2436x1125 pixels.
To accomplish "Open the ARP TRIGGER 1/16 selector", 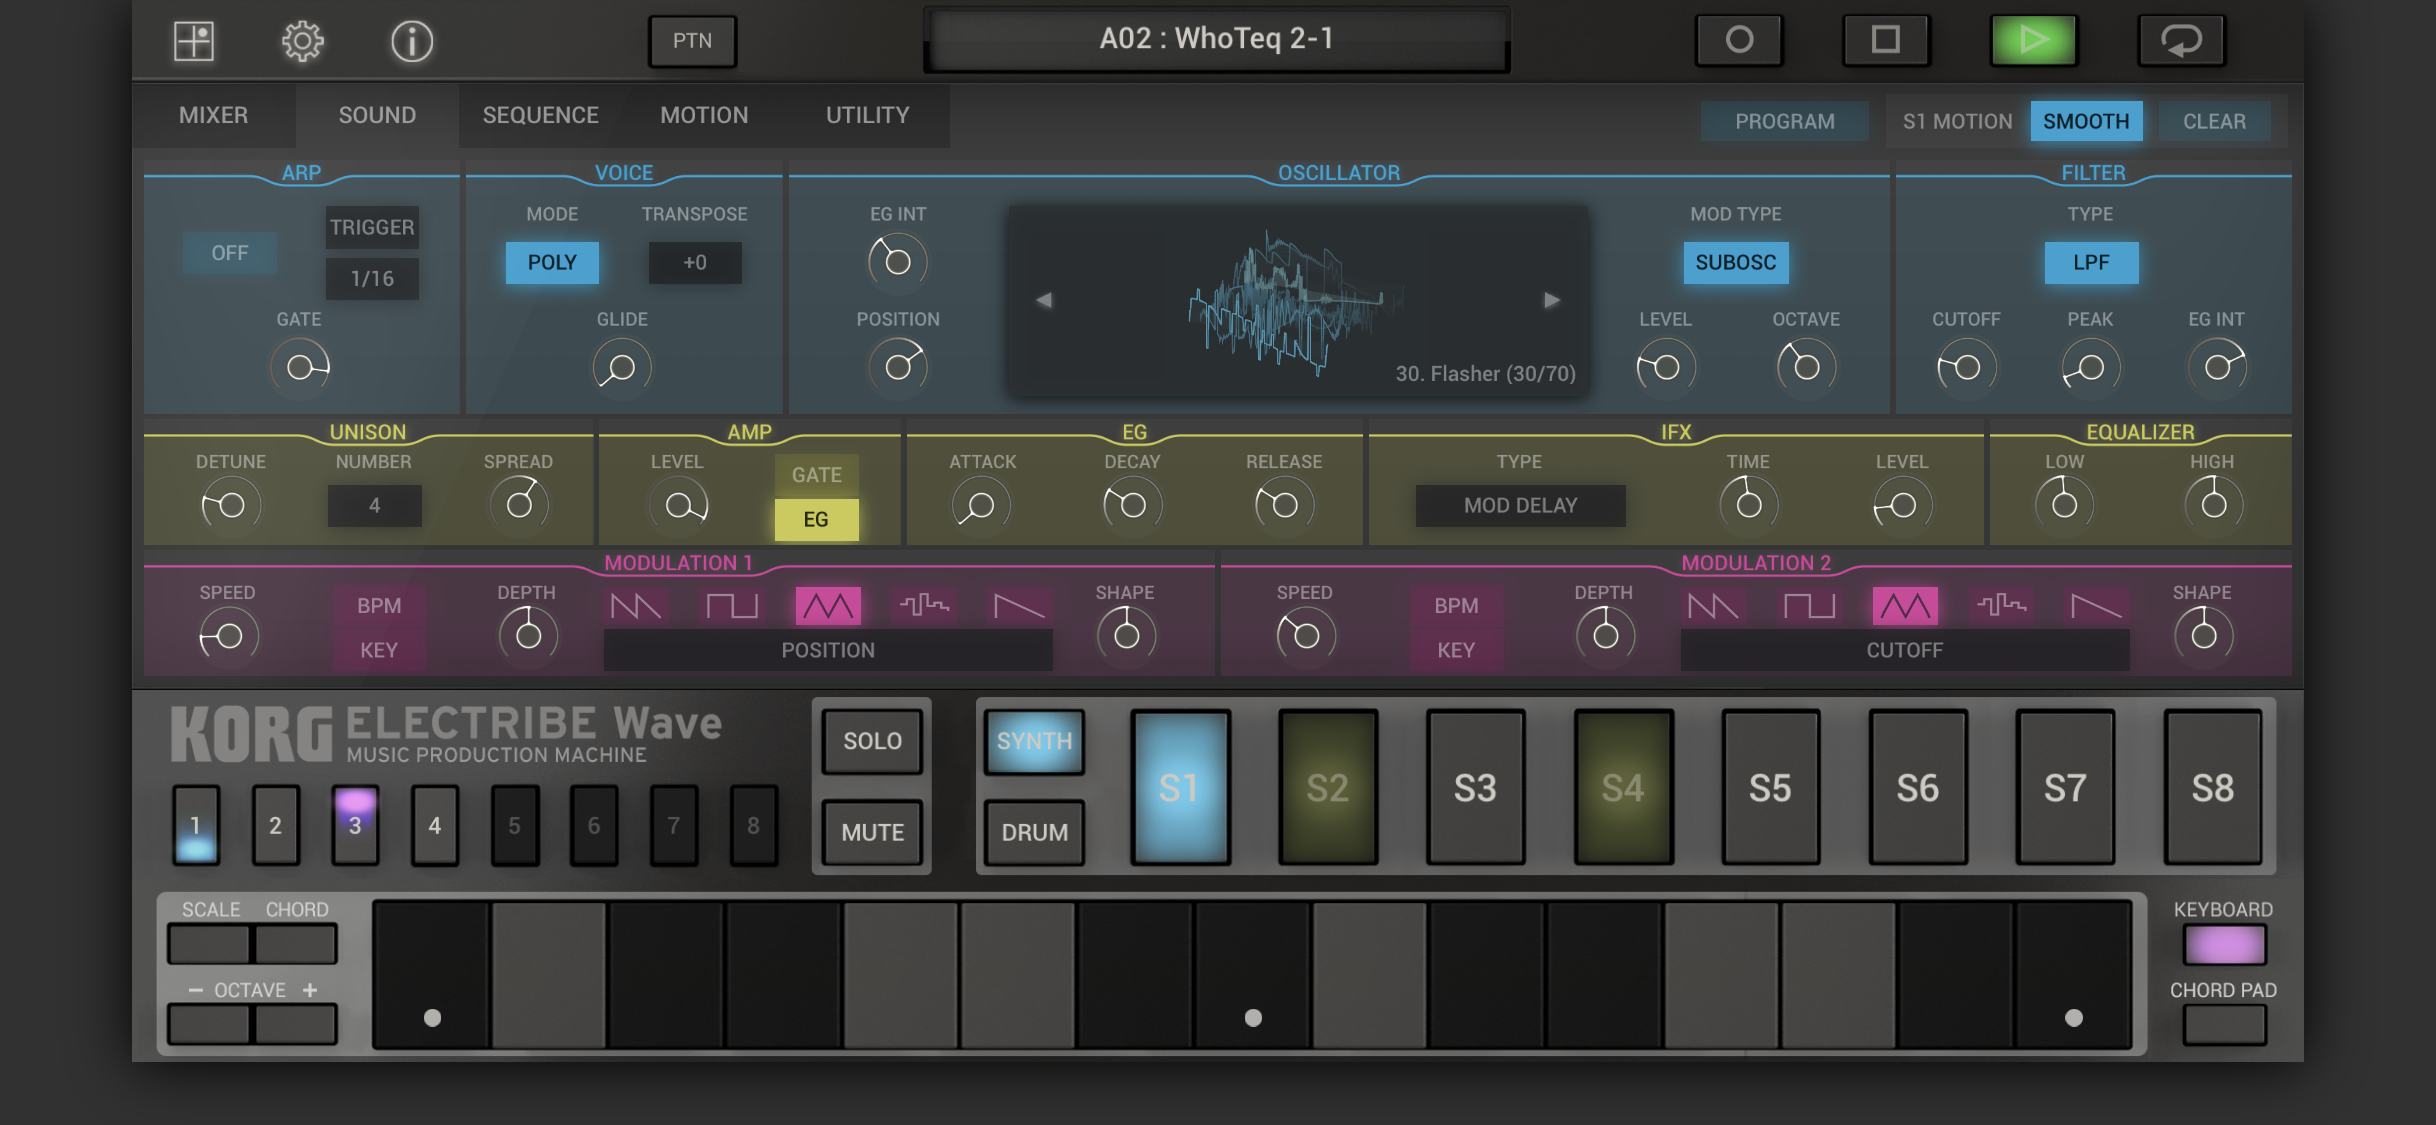I will coord(372,278).
